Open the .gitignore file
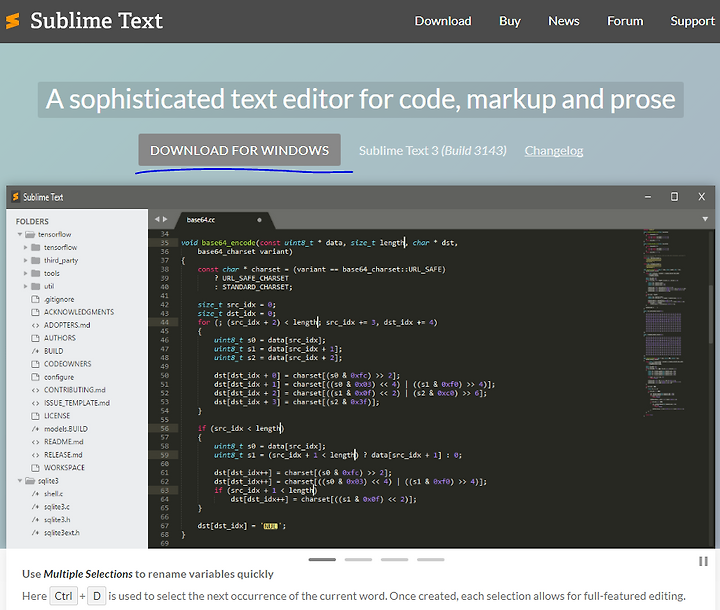 [59, 299]
